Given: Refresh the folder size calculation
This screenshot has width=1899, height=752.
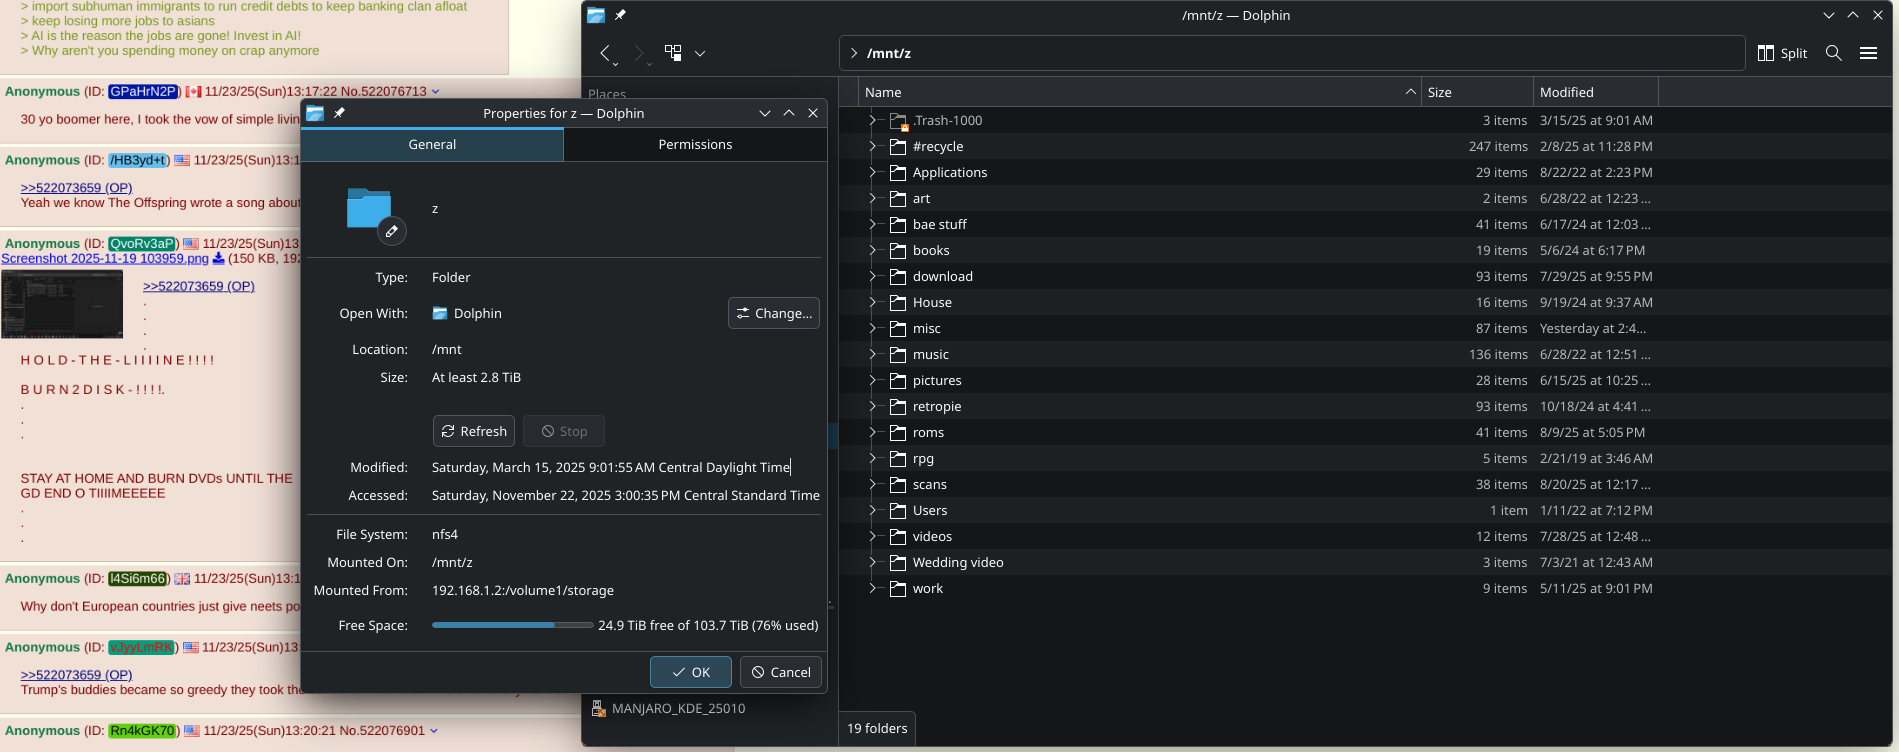Looking at the screenshot, I should point(474,431).
